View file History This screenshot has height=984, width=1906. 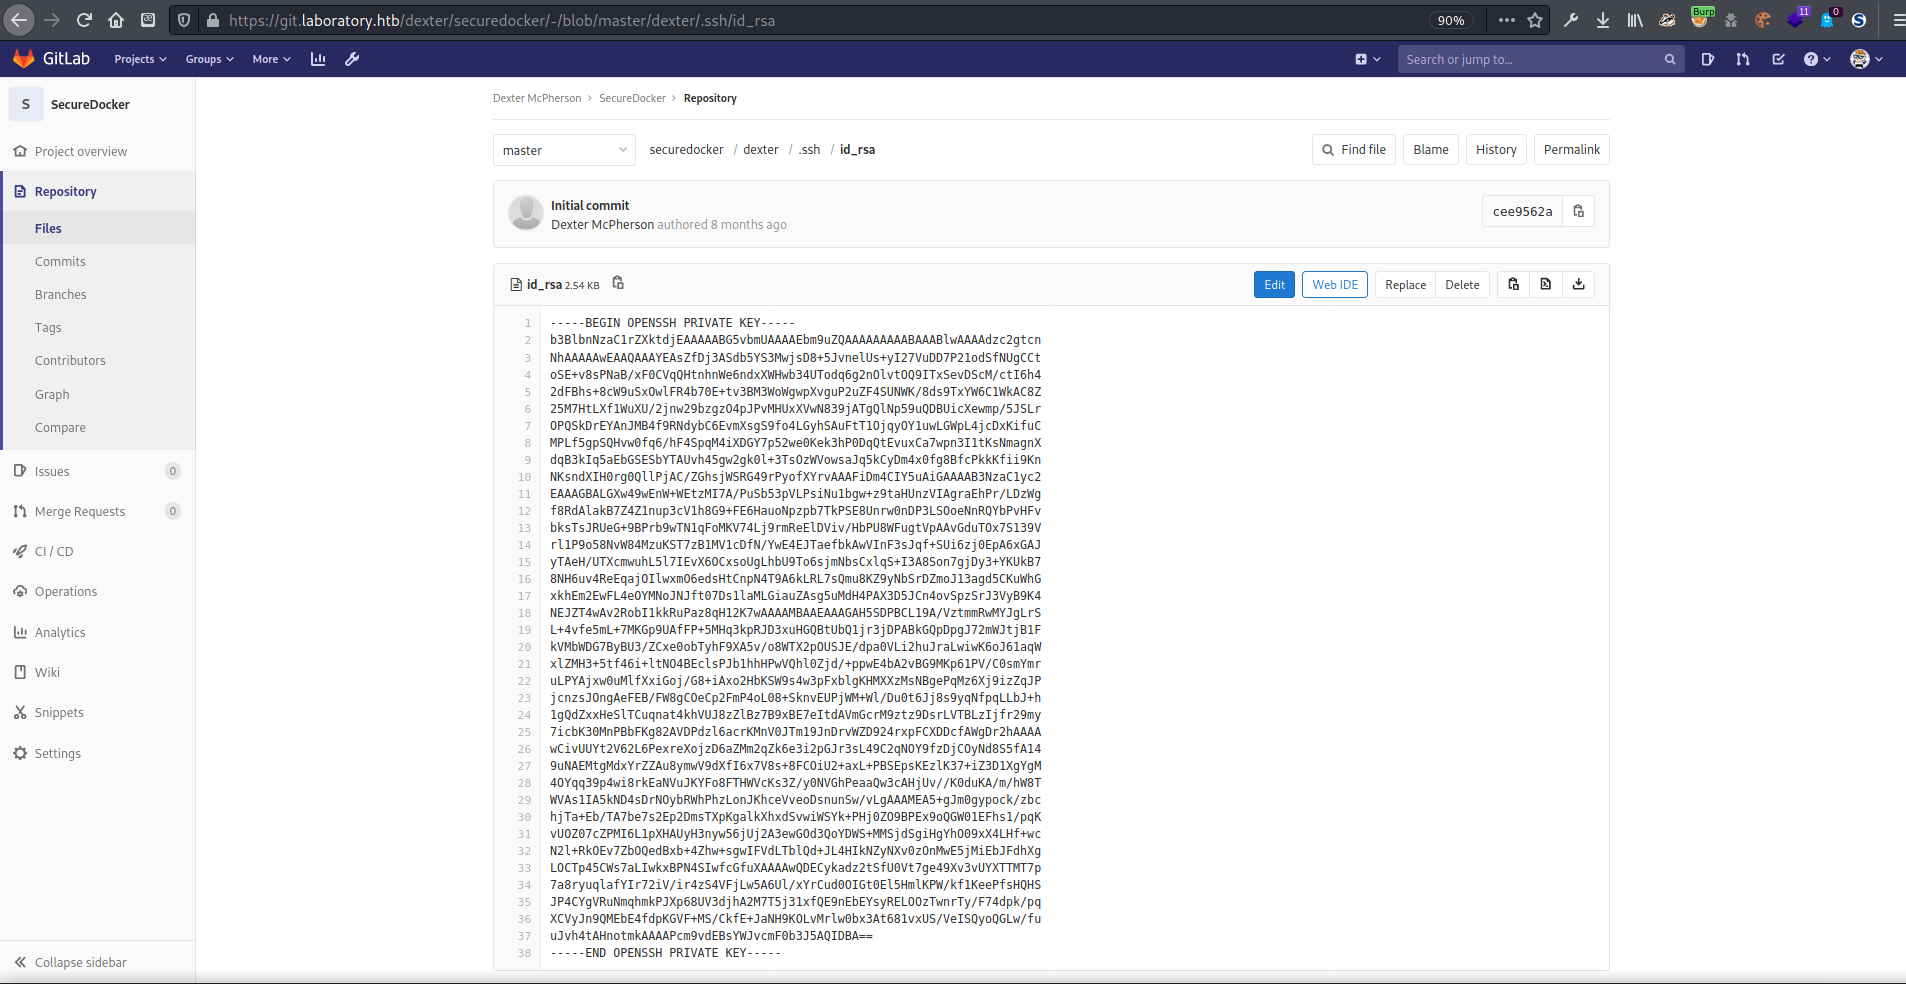point(1494,149)
